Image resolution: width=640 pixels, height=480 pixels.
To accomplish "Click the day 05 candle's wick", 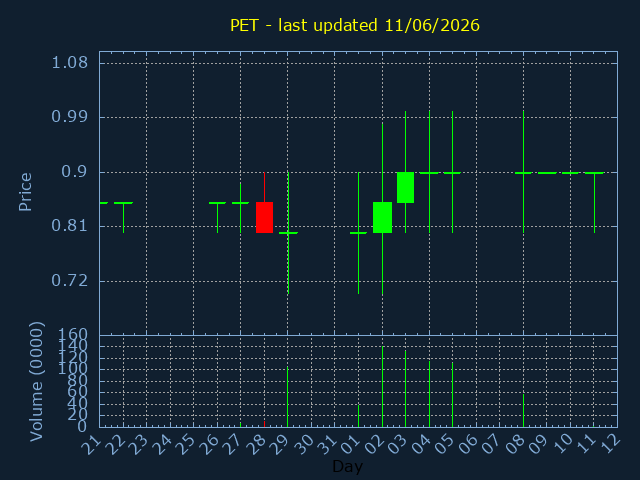I will [452, 171].
